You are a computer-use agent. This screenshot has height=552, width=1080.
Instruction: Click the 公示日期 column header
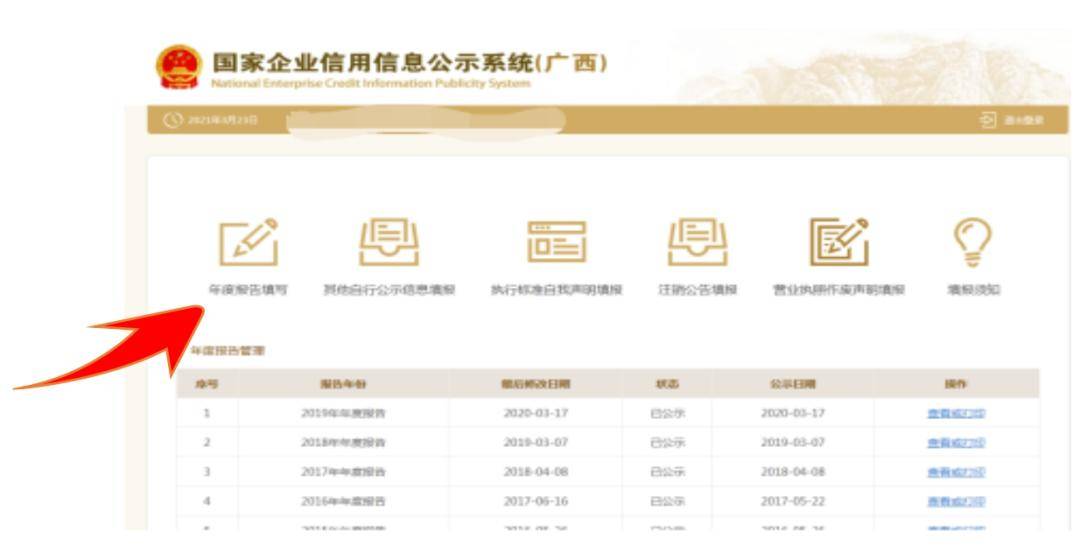792,384
